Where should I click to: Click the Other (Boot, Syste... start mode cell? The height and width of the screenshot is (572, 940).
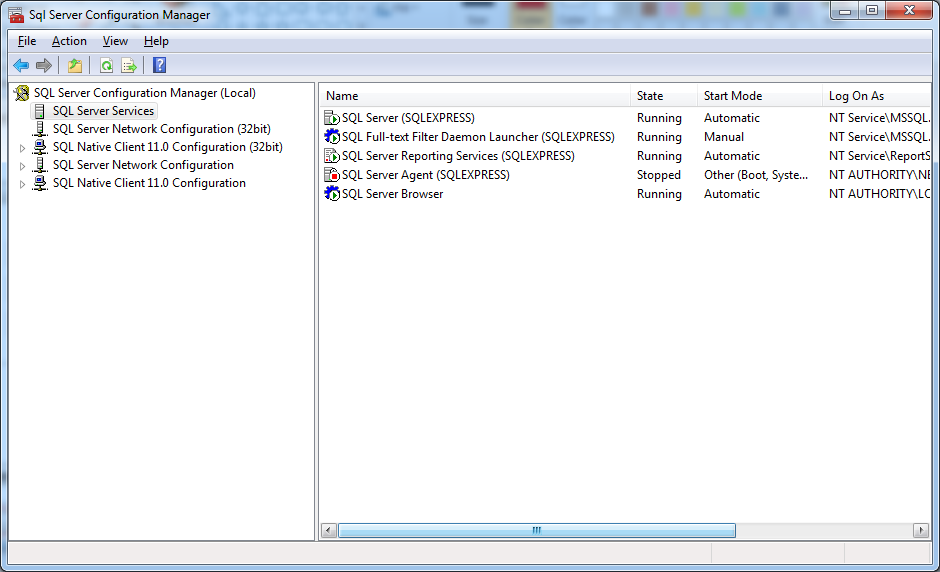coord(755,175)
